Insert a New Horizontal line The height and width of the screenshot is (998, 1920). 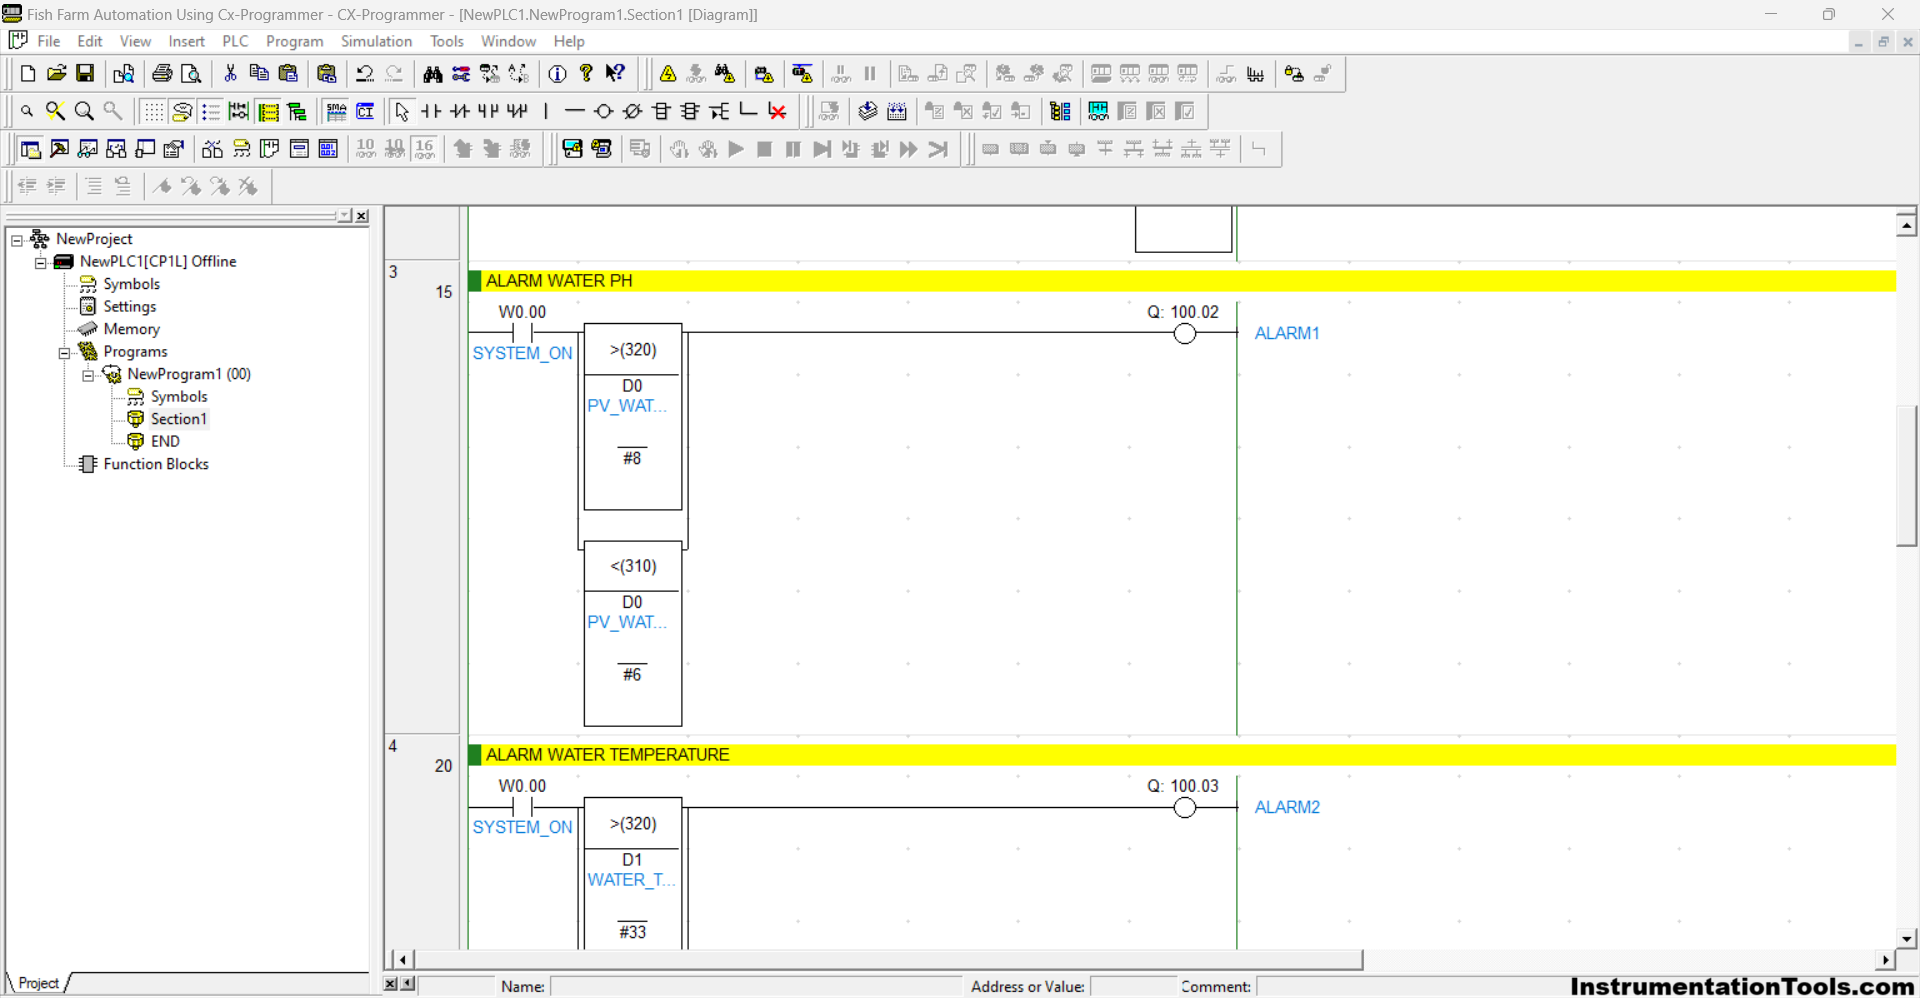[574, 111]
